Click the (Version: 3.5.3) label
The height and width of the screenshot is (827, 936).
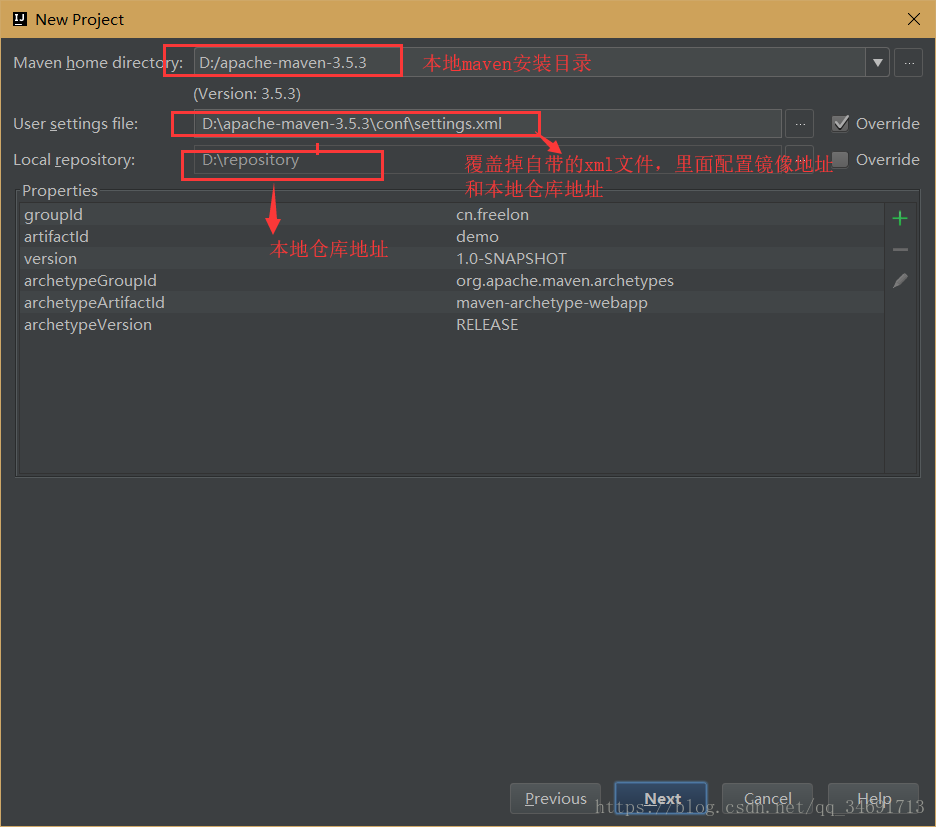pos(247,94)
